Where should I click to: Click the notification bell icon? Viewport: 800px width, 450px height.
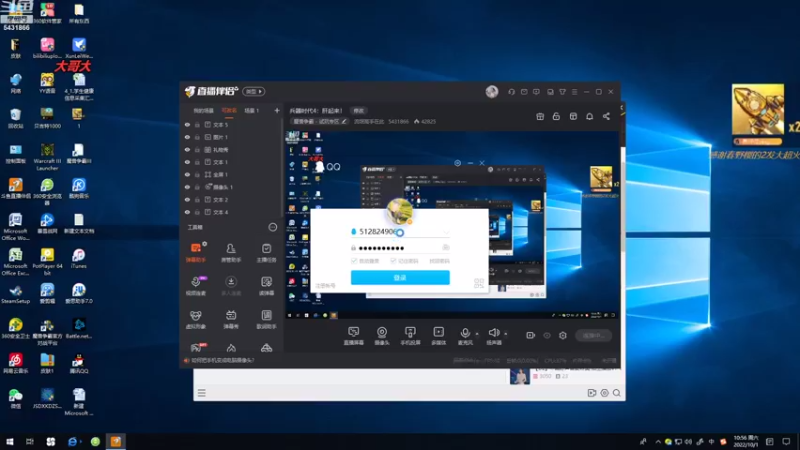589,116
